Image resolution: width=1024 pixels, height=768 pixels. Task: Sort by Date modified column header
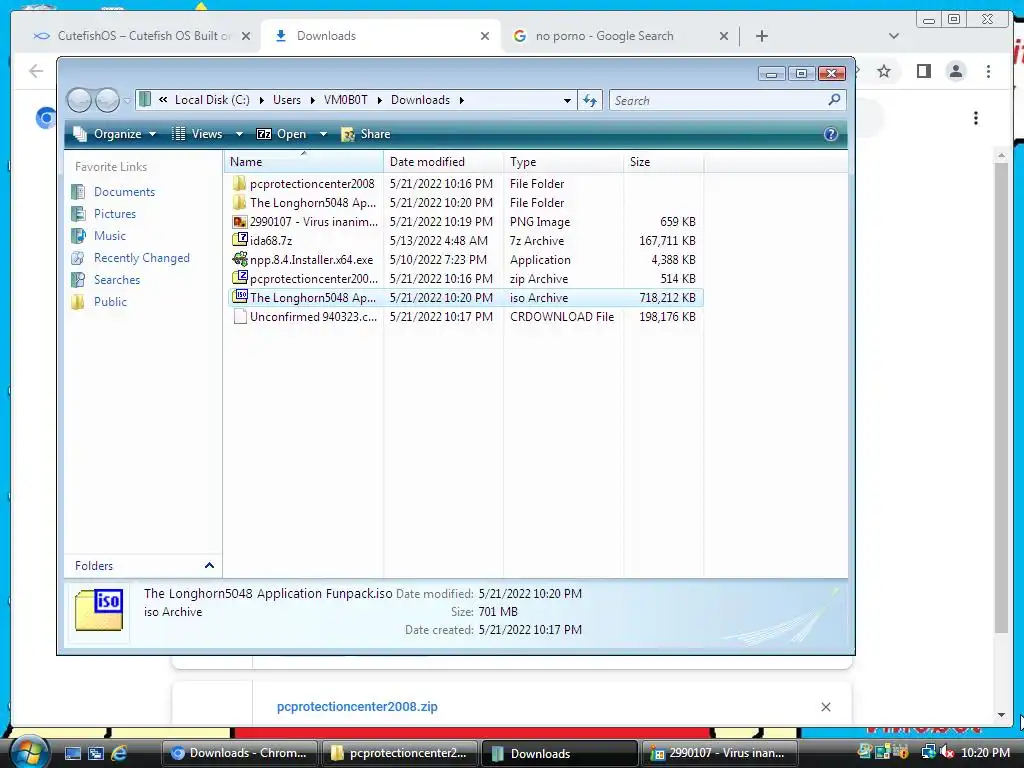tap(443, 161)
